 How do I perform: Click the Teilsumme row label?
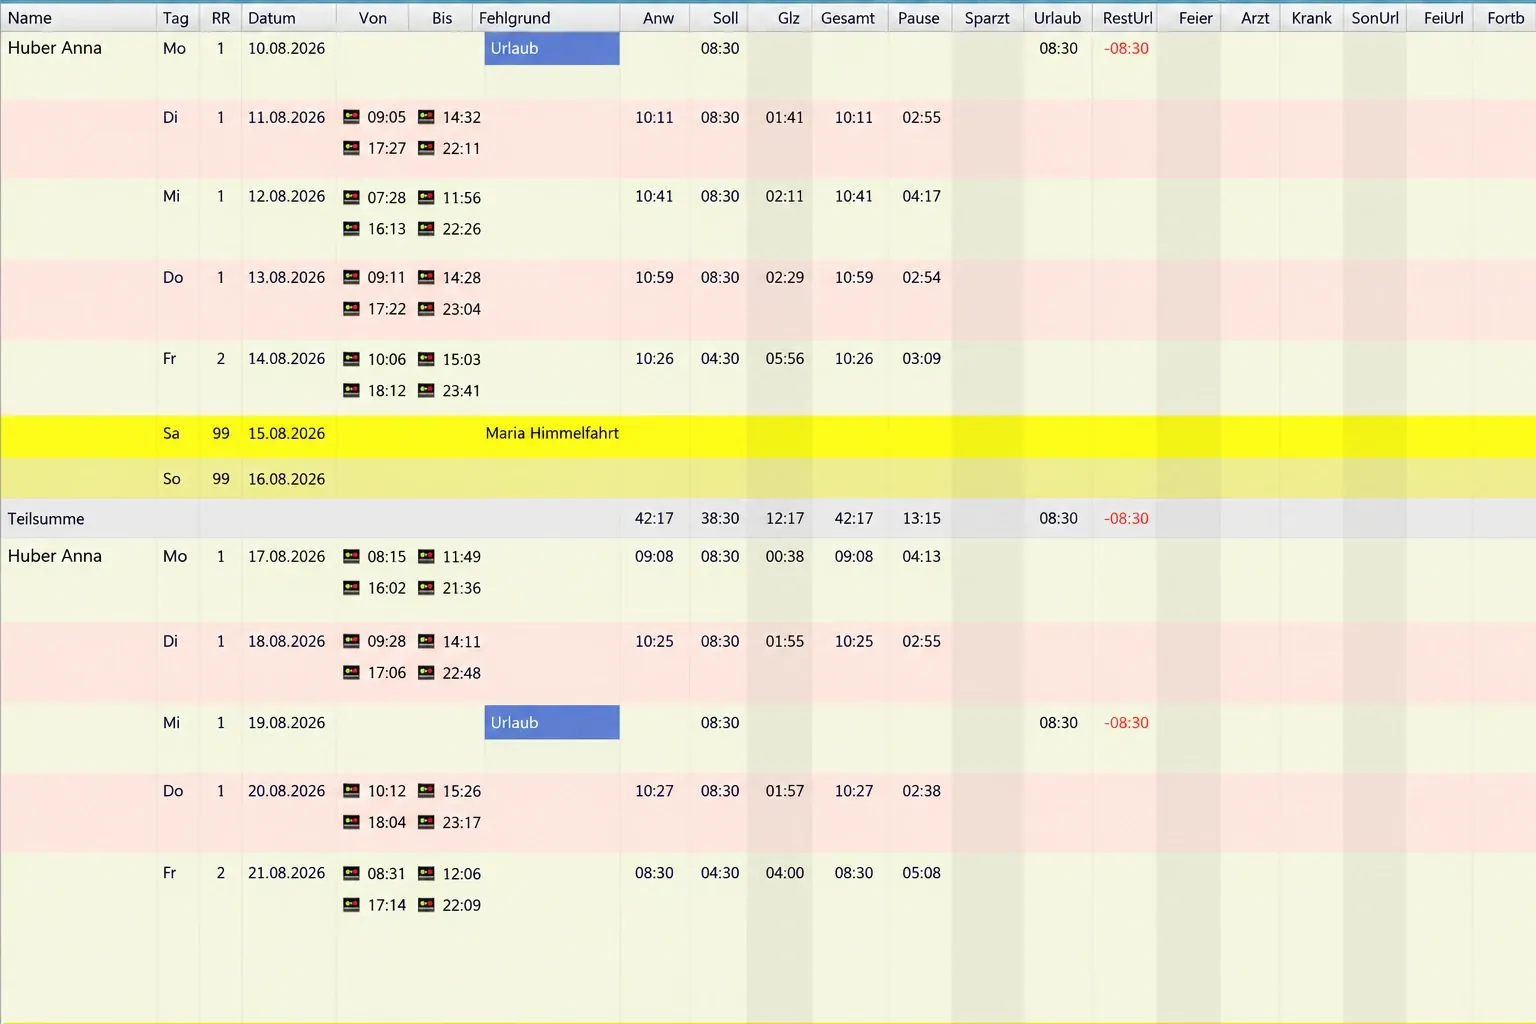[x=46, y=519]
